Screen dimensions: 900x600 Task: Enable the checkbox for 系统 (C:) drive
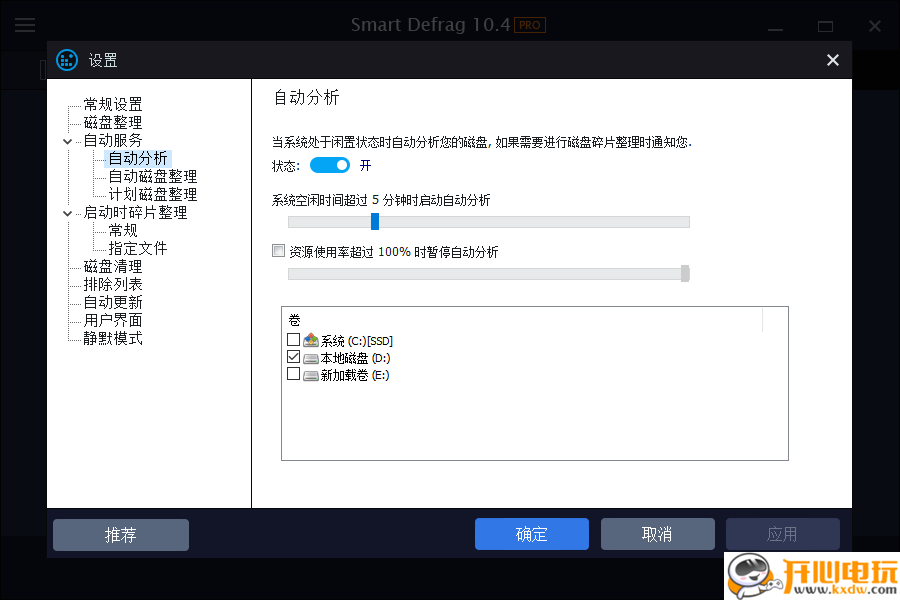point(293,340)
